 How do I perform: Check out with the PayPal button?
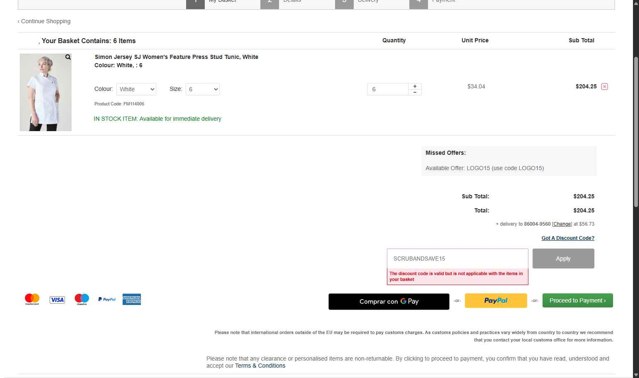point(496,301)
